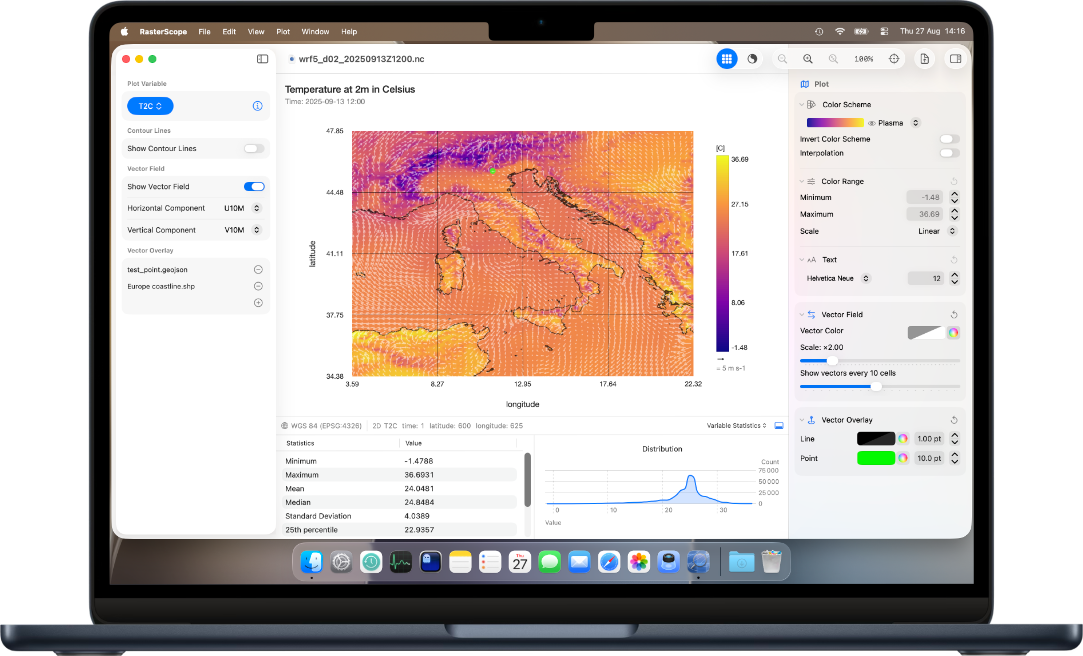Reset the Text section settings
Screen dimensions: 1083x656
[954, 260]
